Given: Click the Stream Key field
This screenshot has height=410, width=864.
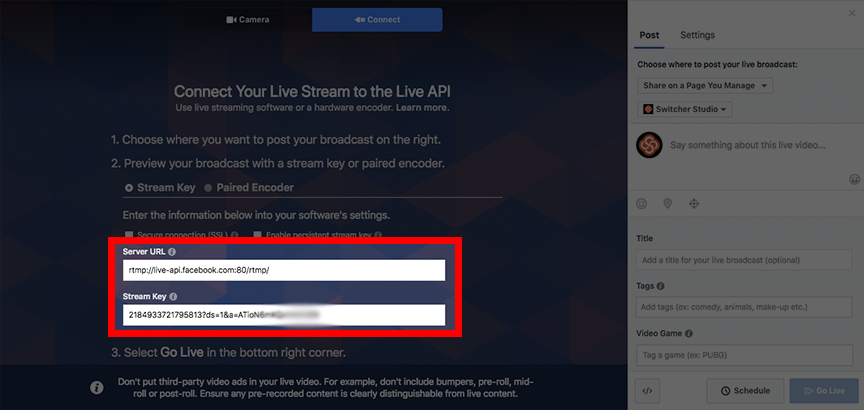Looking at the screenshot, I should tap(284, 315).
